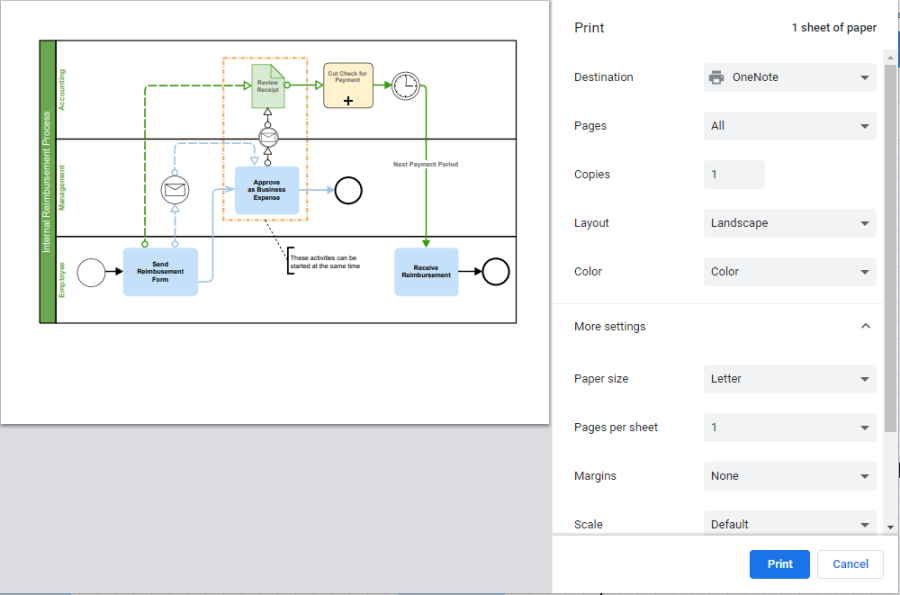
Task: Open the Destination dropdown
Action: pos(790,77)
